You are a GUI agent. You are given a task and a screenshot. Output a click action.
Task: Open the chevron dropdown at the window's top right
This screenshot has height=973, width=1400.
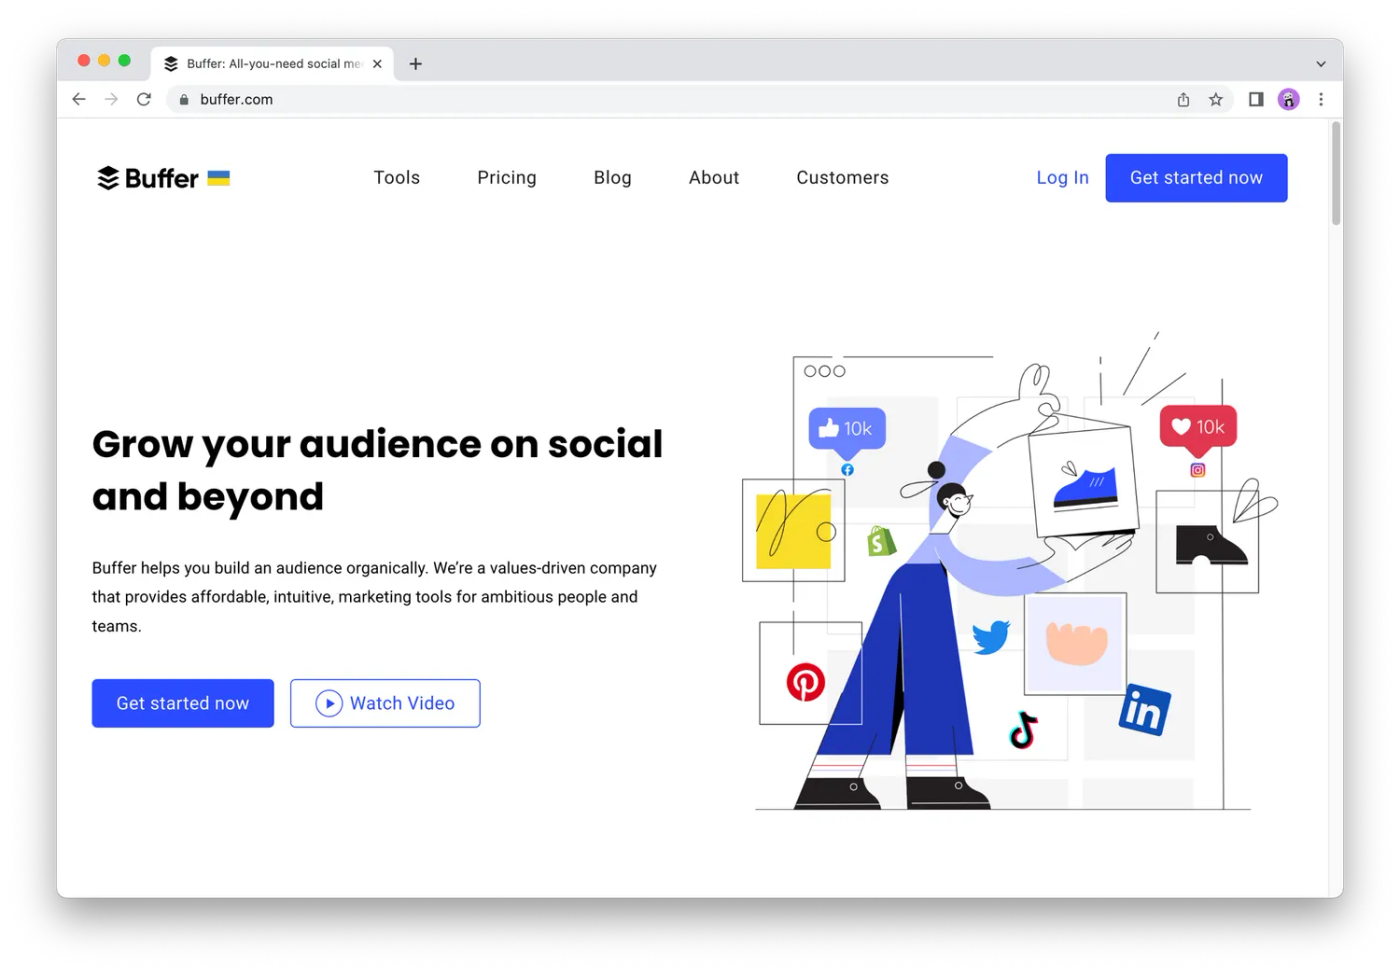point(1322,63)
